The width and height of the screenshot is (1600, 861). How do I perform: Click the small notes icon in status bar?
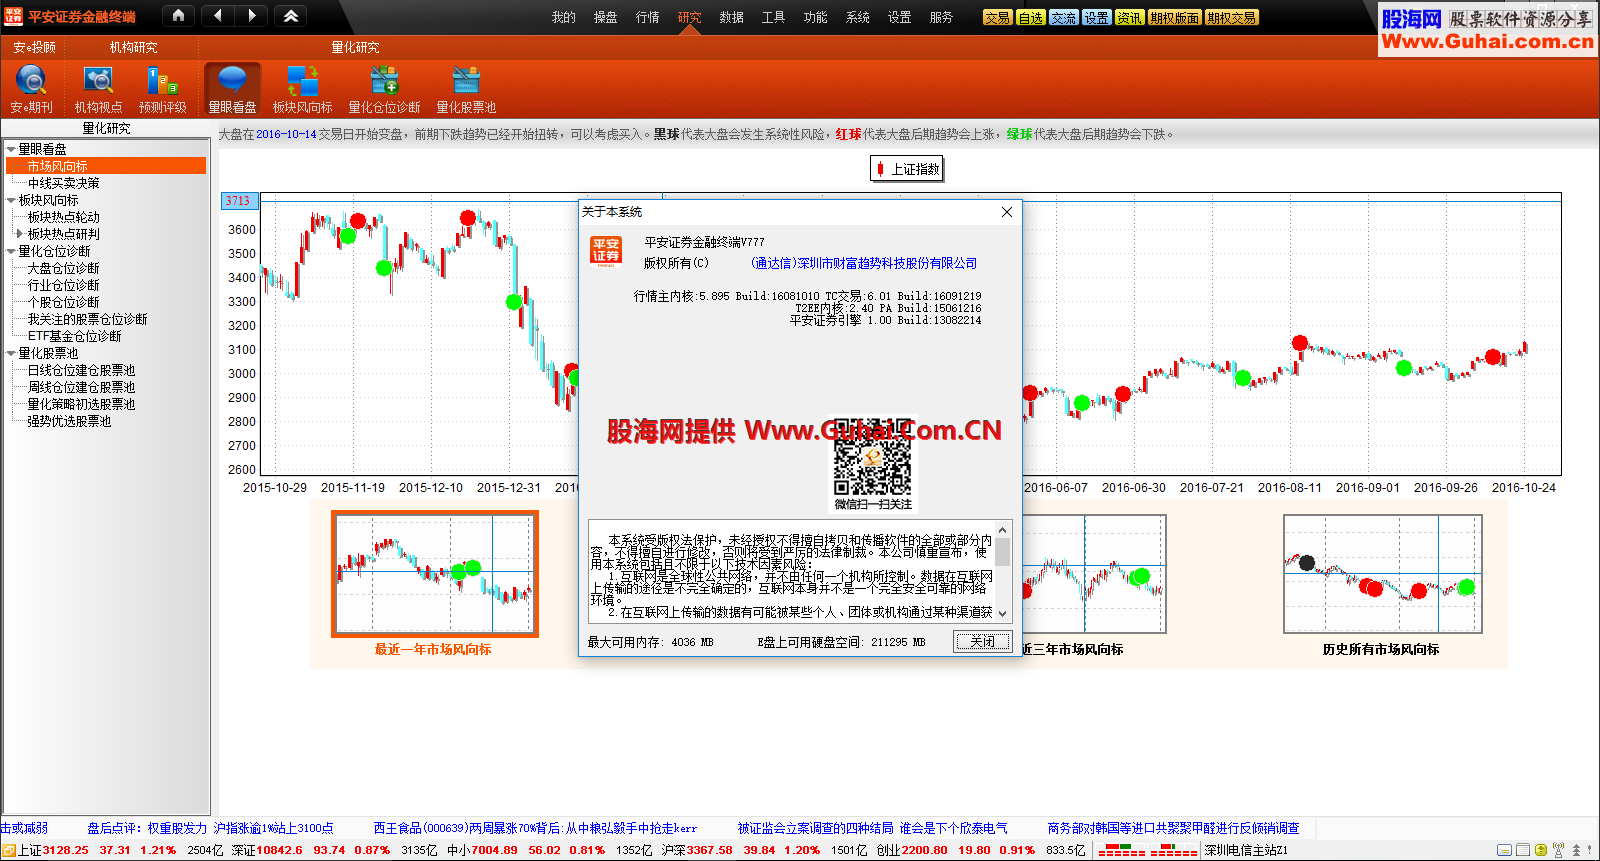1504,850
